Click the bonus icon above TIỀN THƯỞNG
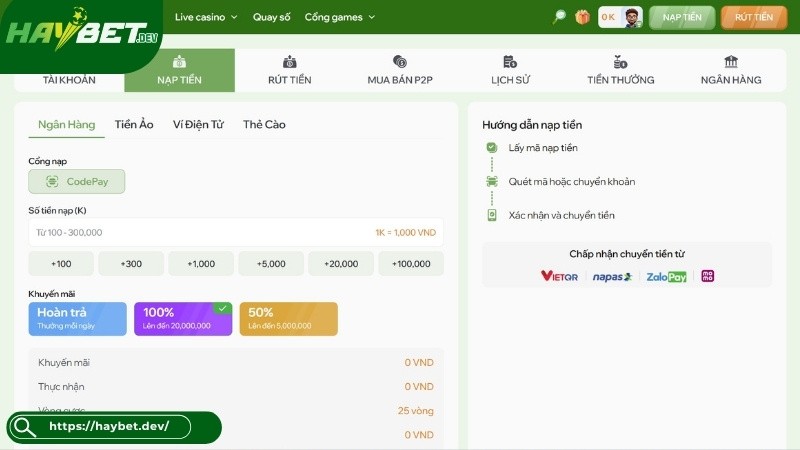Image resolution: width=800 pixels, height=450 pixels. tap(620, 62)
